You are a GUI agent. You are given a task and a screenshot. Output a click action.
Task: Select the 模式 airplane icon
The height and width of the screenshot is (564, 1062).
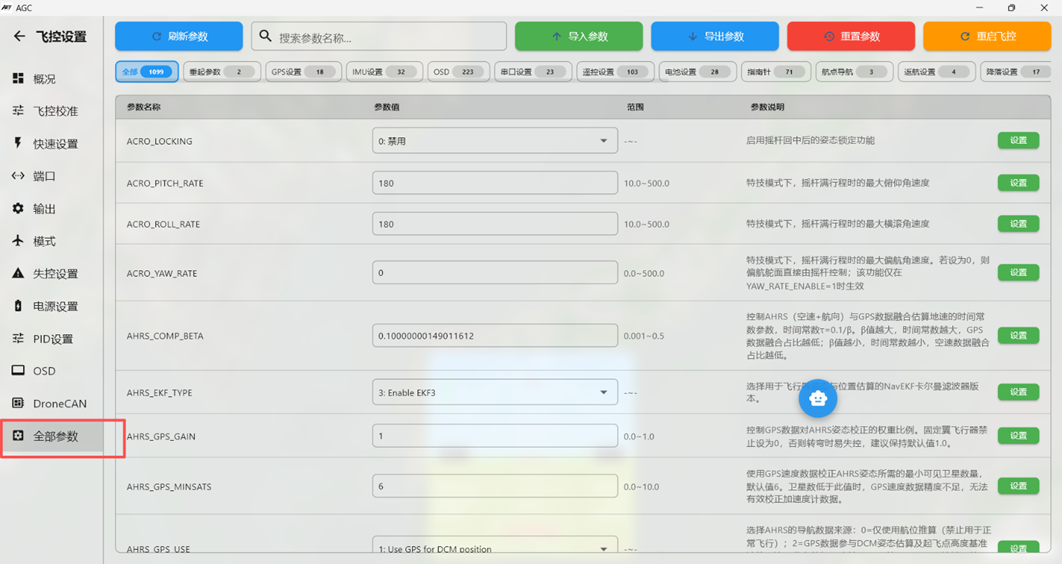click(x=18, y=241)
